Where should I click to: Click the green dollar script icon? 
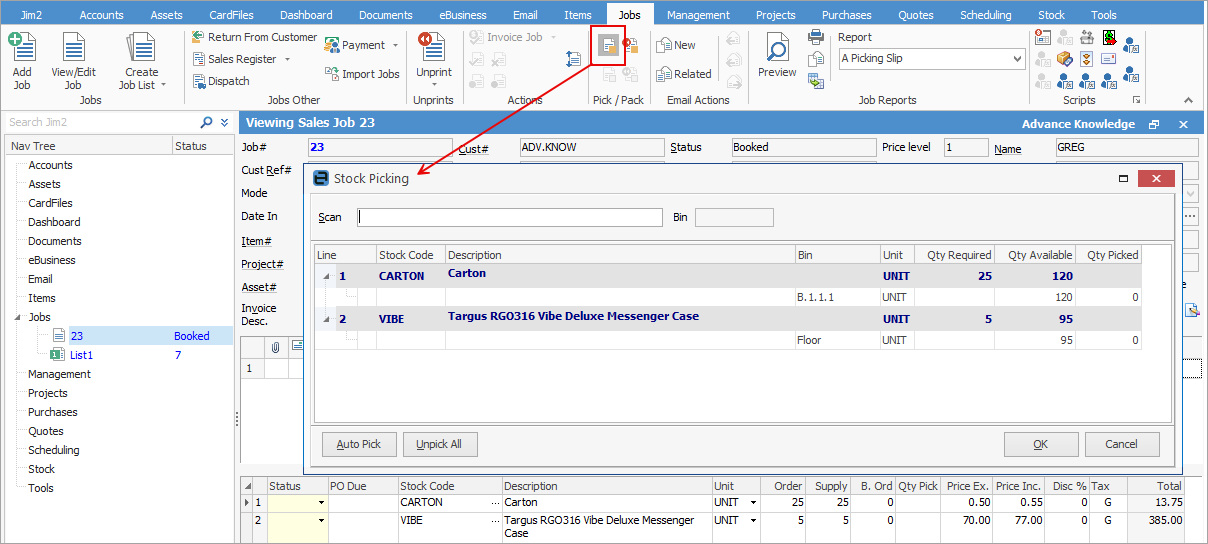pos(1110,37)
